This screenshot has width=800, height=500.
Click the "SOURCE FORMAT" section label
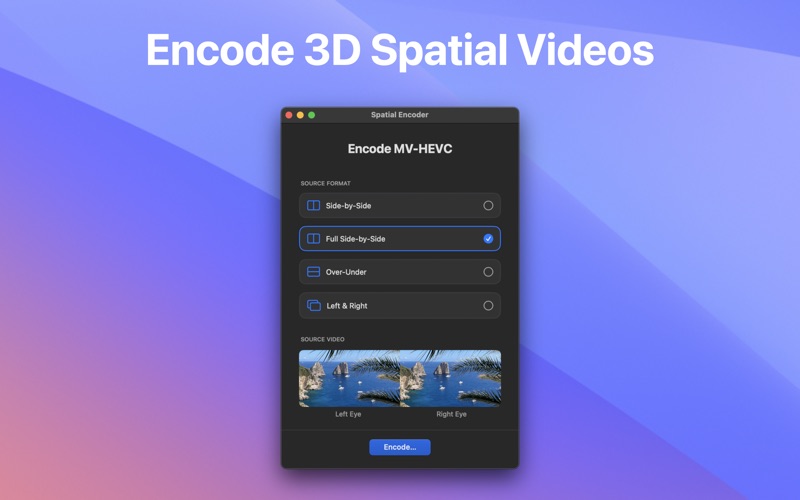point(326,183)
